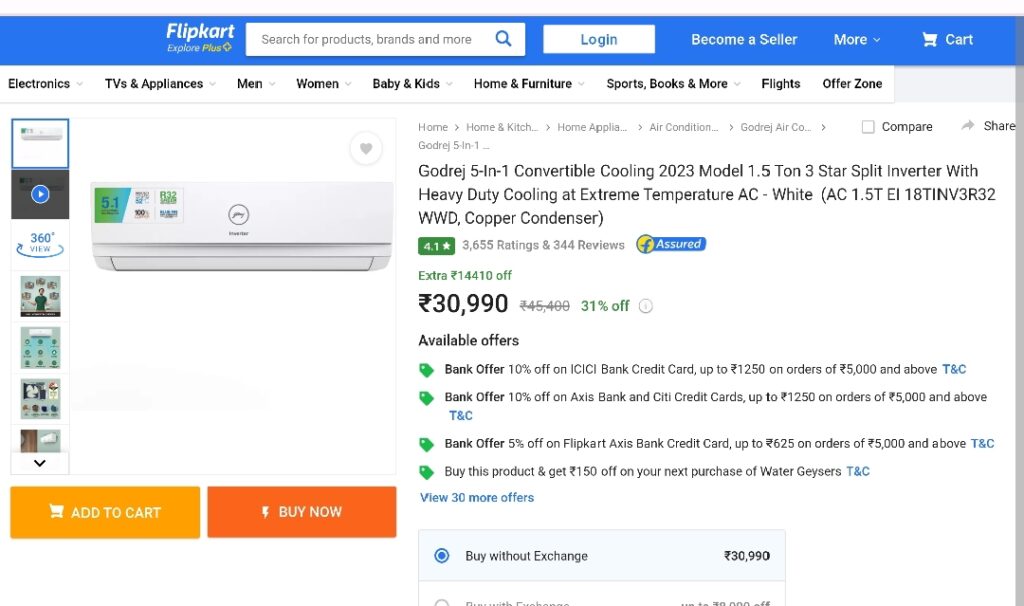Viewport: 1024px width, 606px height.
Task: Open the Offer Zone menu item
Action: pos(852,84)
